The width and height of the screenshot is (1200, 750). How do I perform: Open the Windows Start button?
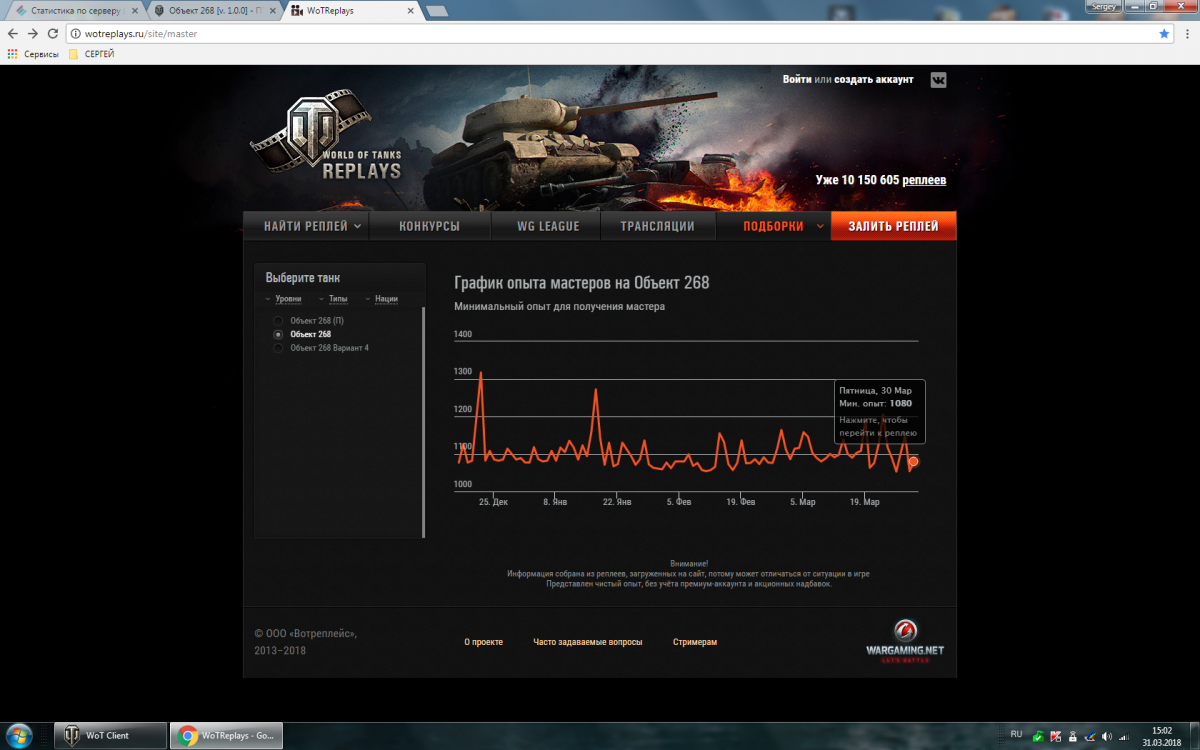point(19,735)
